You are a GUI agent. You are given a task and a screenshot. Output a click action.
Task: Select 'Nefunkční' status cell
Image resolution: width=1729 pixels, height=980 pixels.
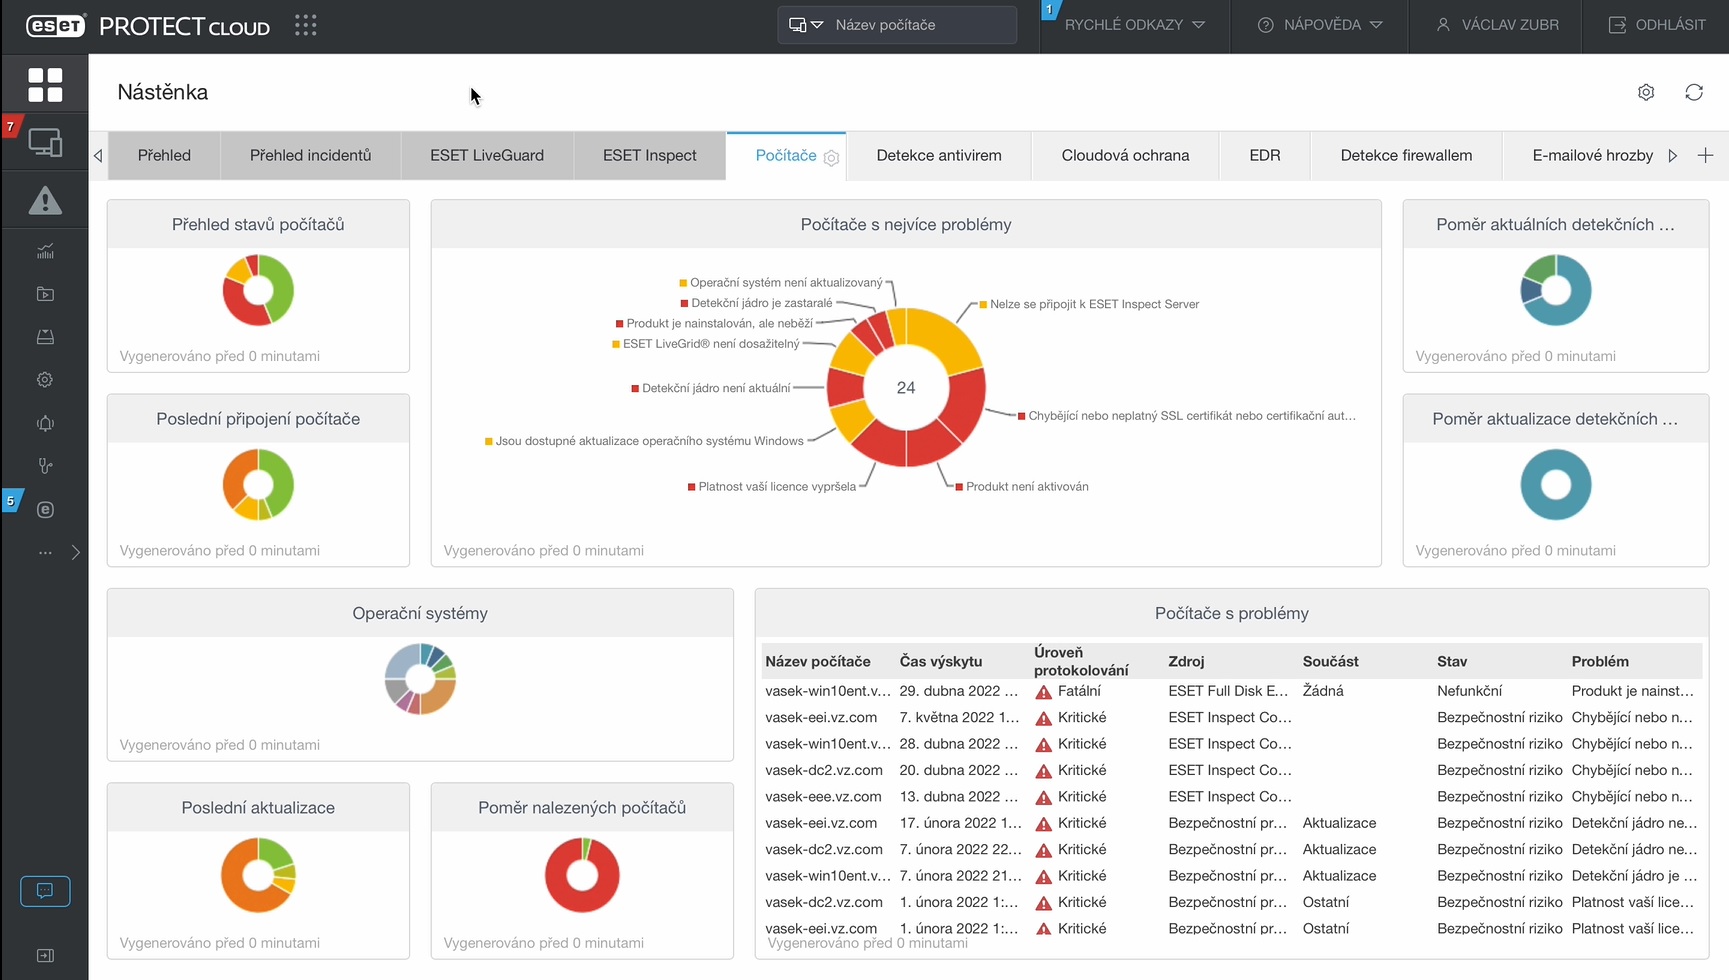coord(1469,691)
